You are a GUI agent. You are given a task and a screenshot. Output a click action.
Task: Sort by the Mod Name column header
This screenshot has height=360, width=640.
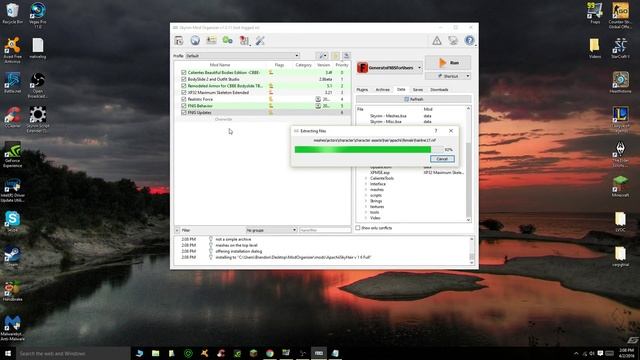pos(220,65)
